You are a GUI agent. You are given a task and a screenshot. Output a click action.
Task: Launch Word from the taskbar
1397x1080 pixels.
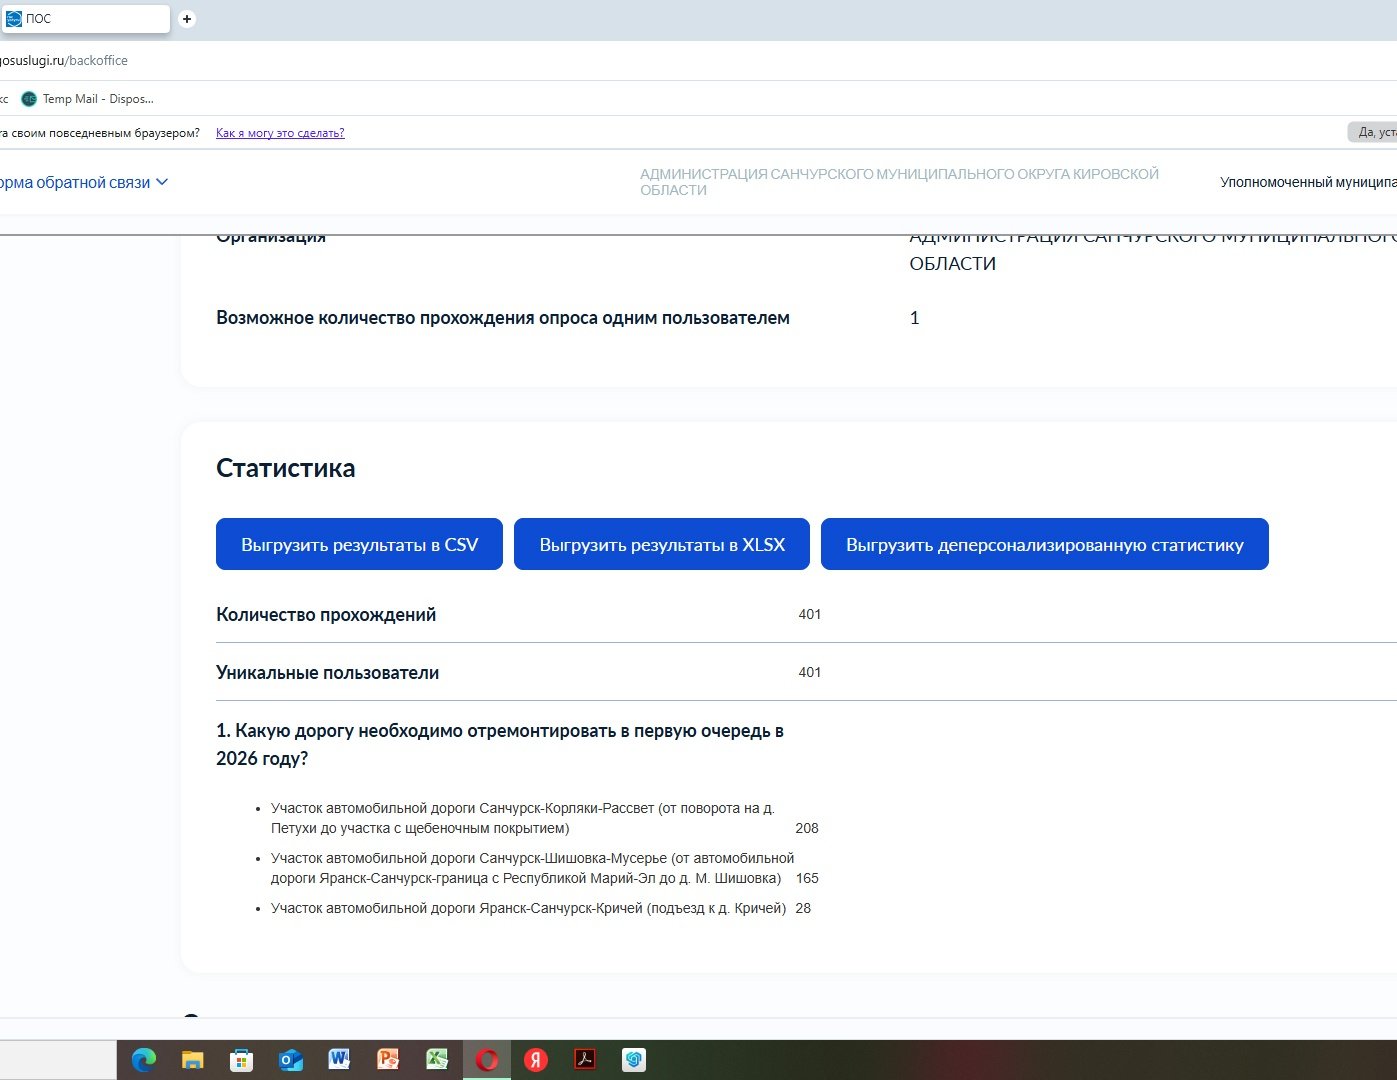(340, 1060)
